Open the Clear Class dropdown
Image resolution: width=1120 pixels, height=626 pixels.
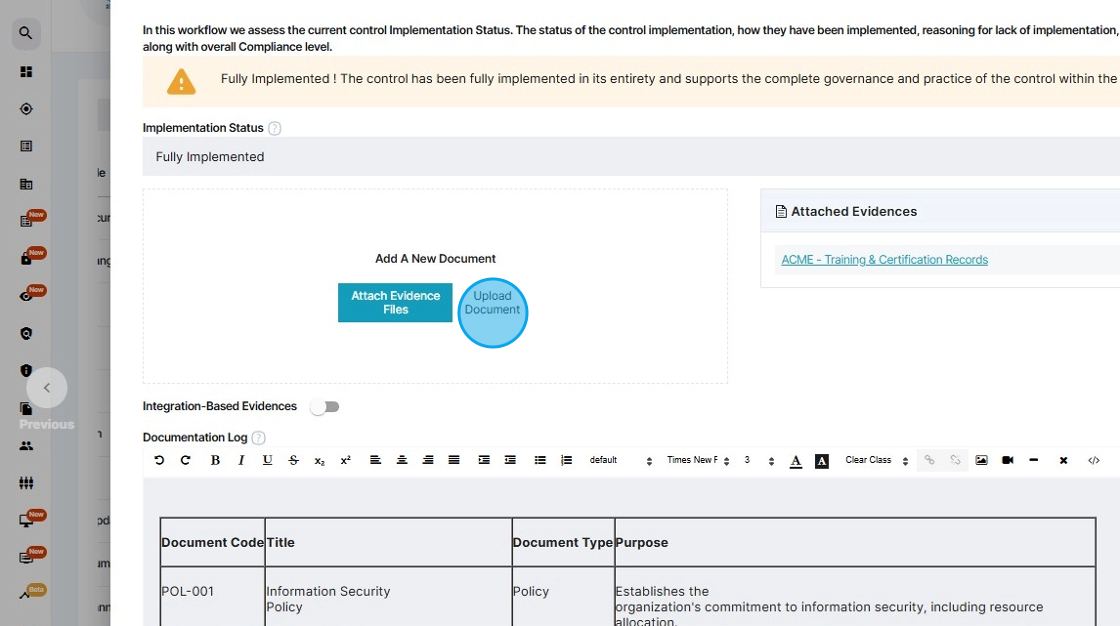click(876, 460)
